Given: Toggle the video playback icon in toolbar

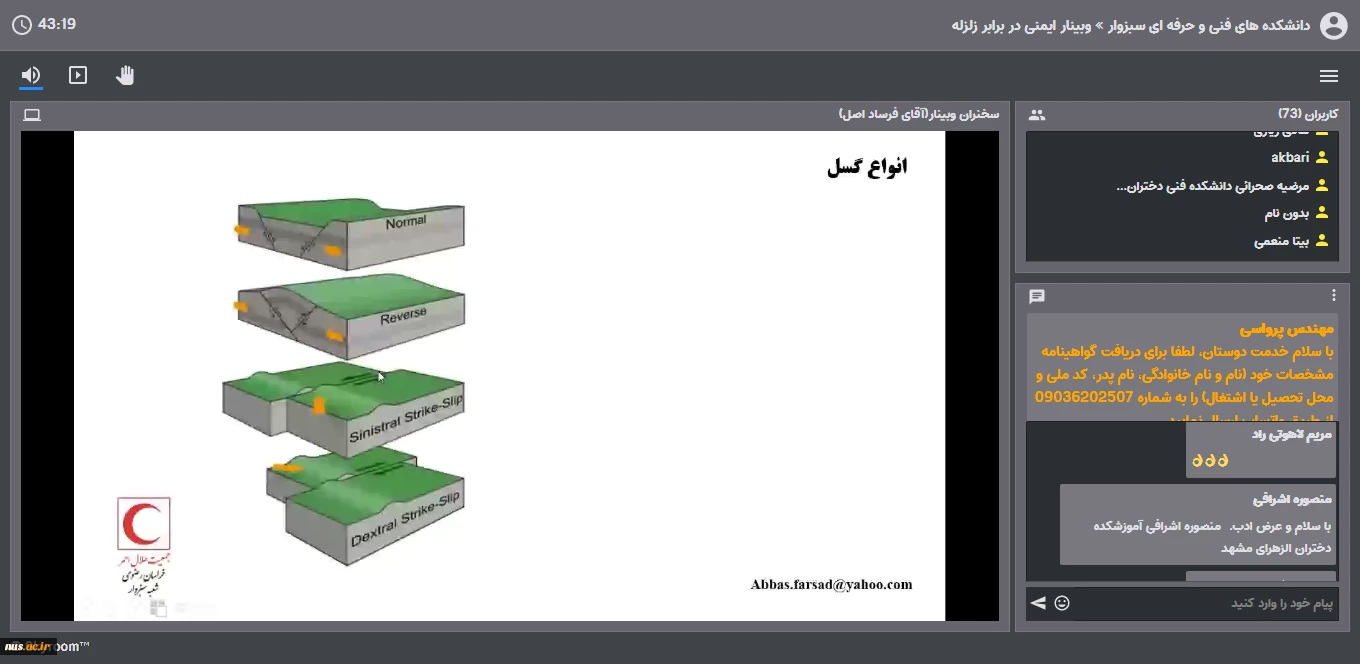Looking at the screenshot, I should [78, 76].
